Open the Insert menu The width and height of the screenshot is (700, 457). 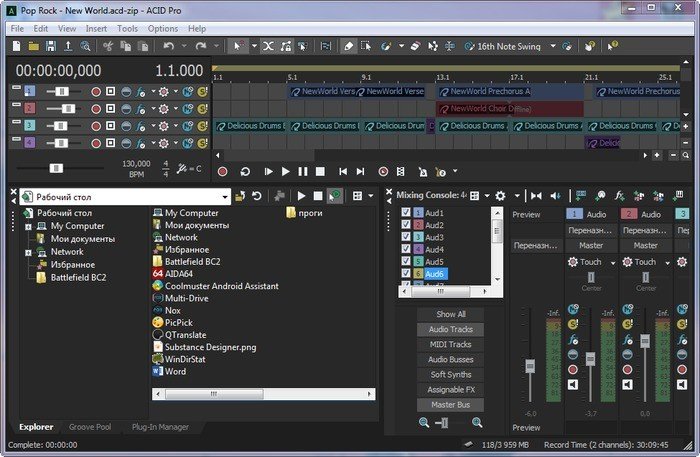[x=96, y=29]
